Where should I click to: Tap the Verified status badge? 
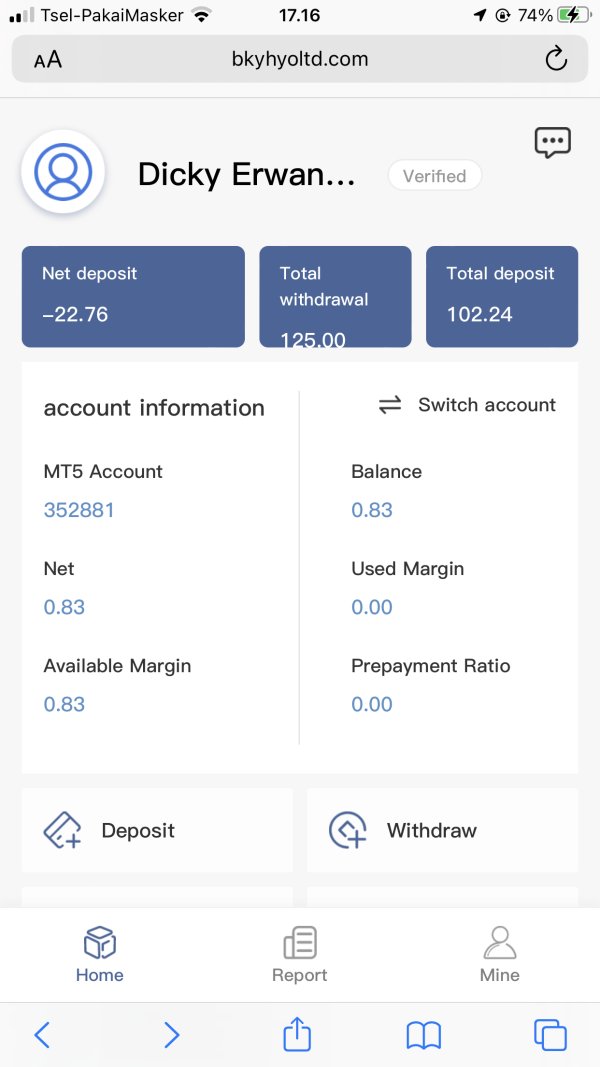pos(434,176)
